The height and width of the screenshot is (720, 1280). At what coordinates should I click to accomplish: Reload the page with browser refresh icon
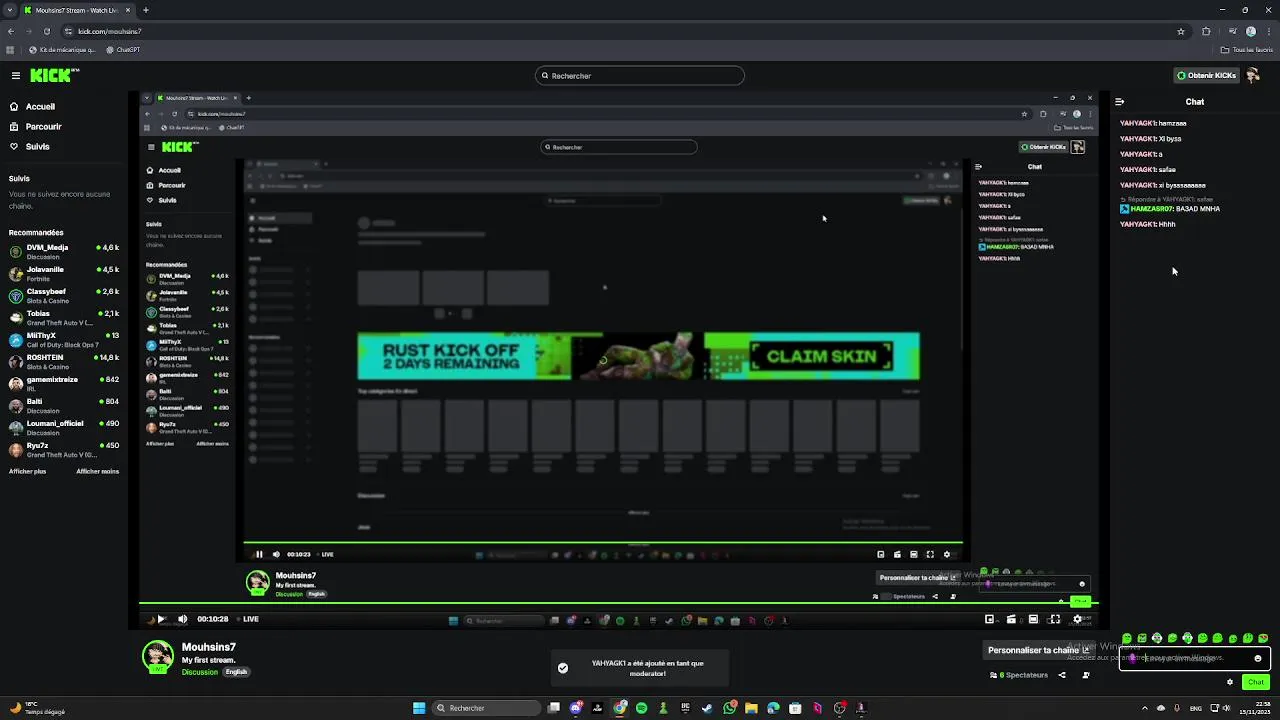coord(46,31)
